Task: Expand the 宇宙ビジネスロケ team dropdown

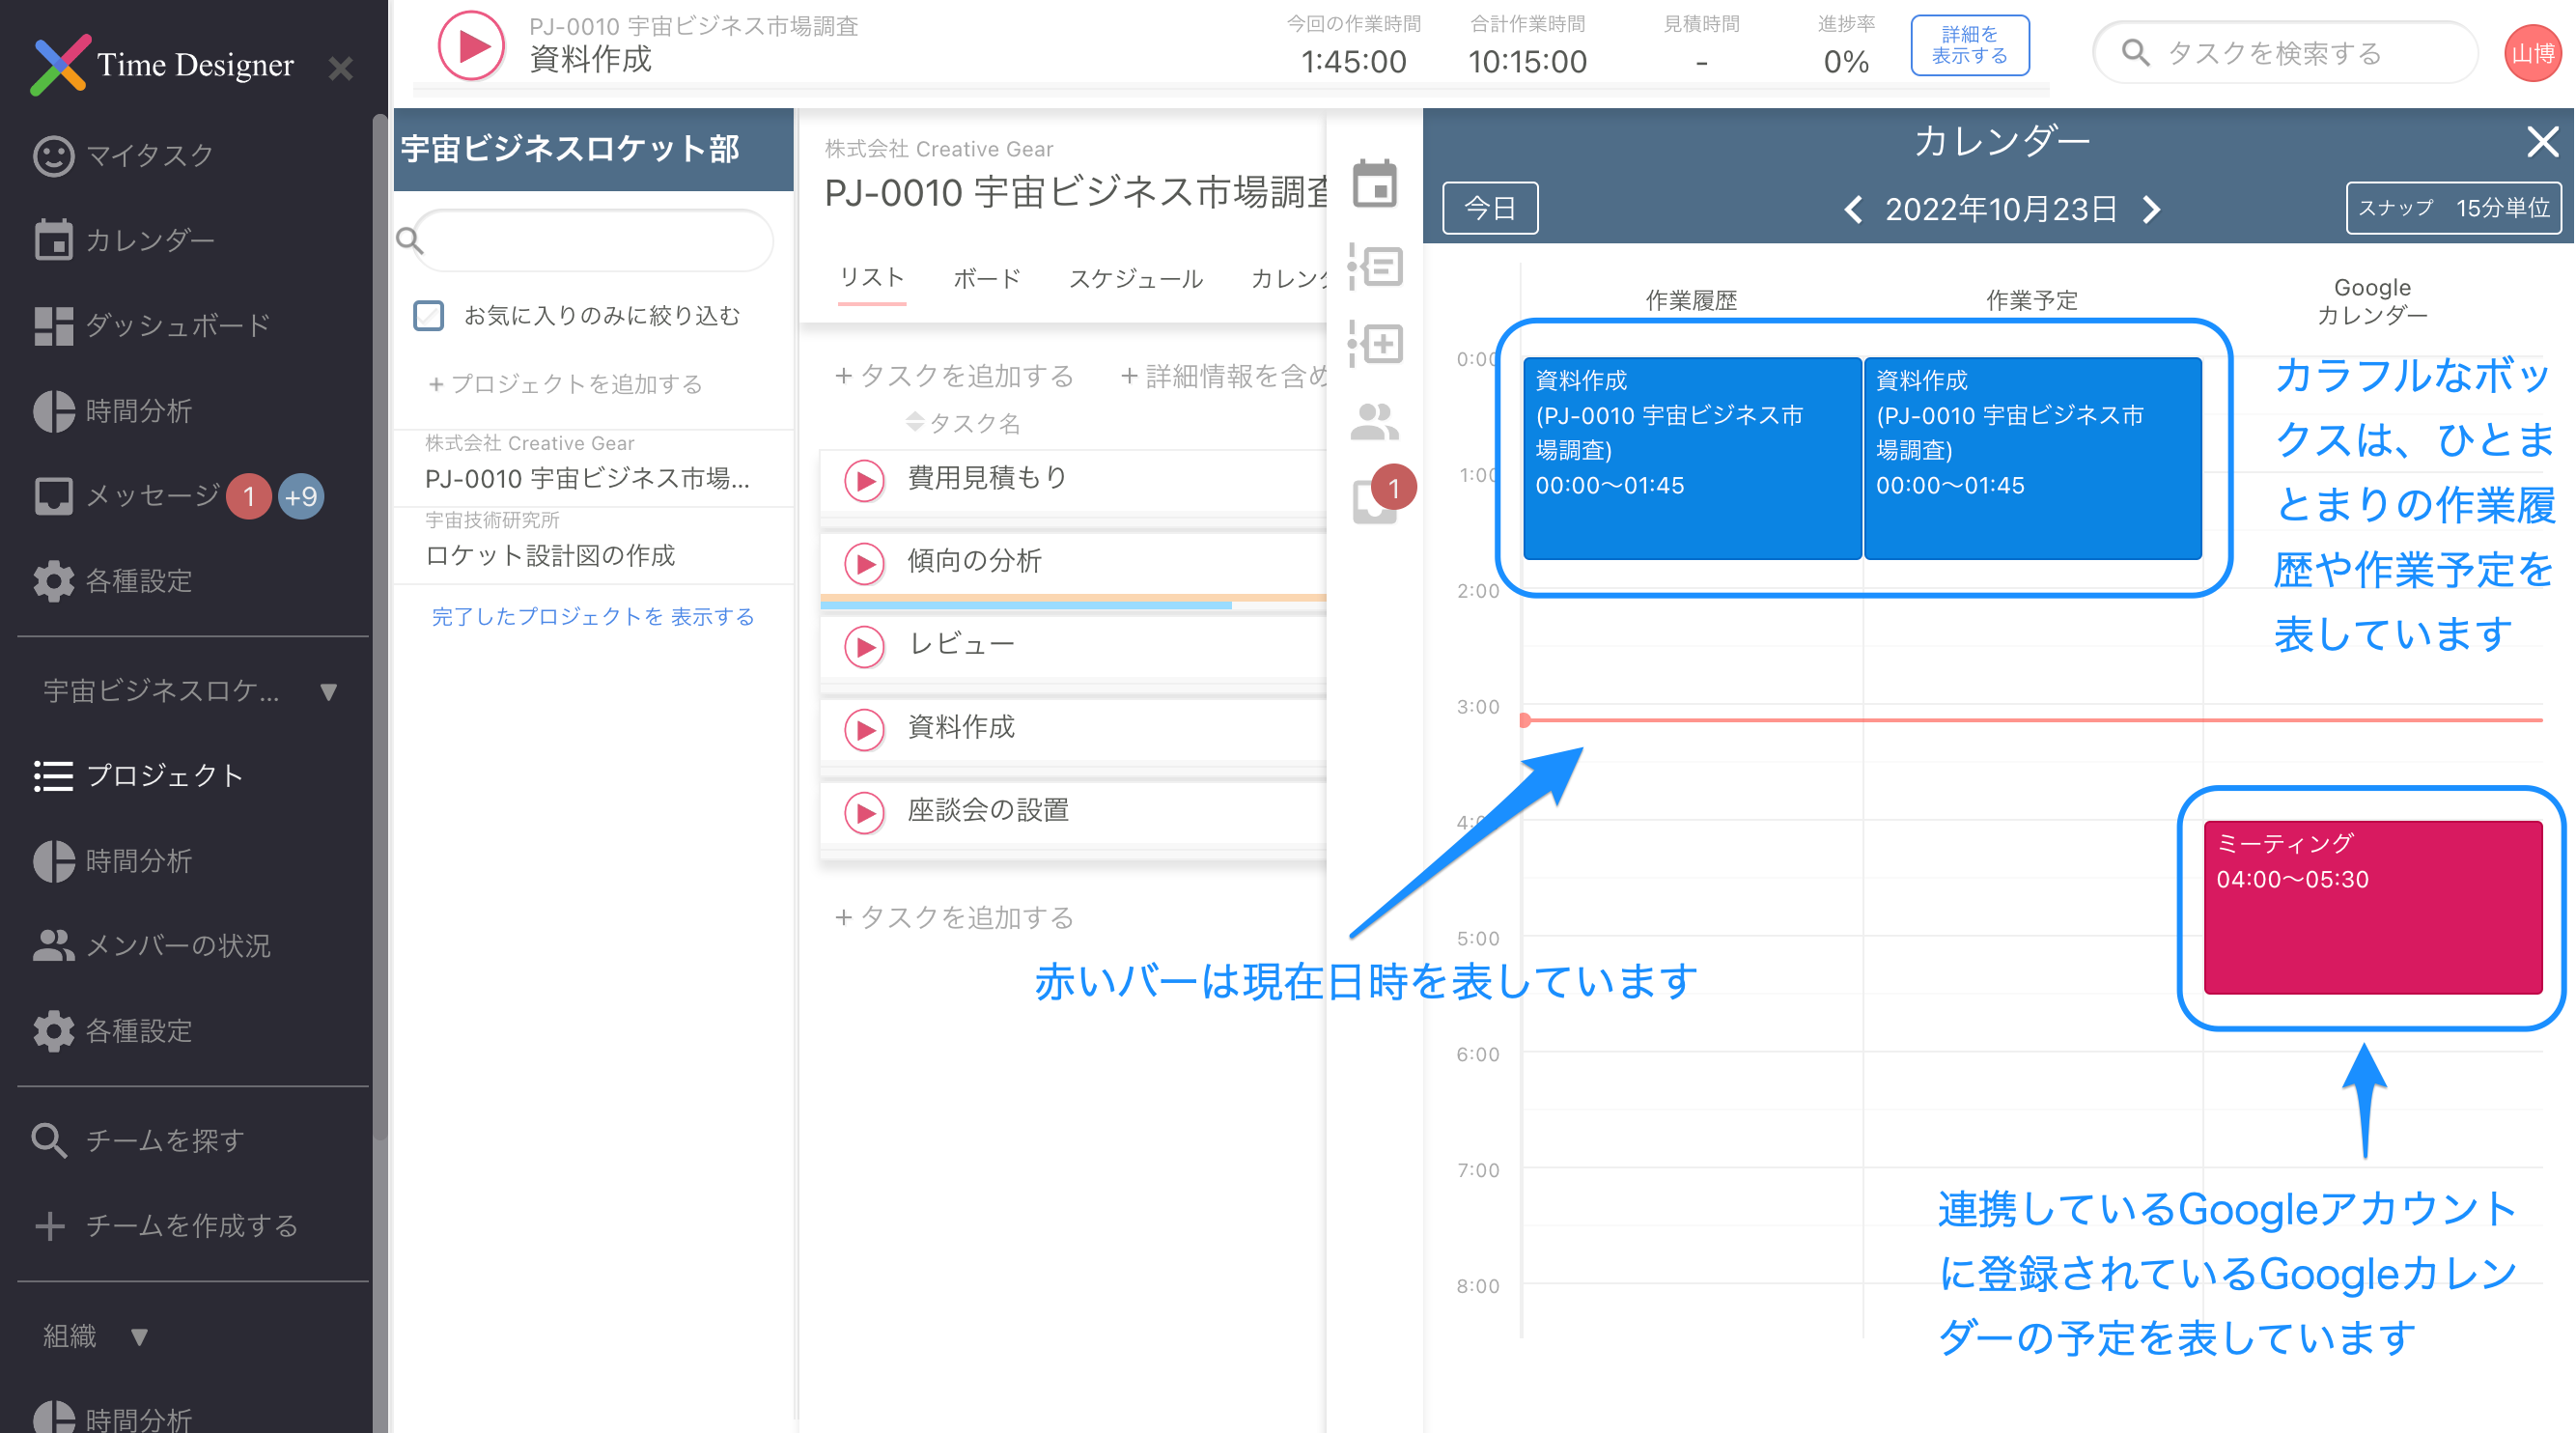Action: pos(326,689)
